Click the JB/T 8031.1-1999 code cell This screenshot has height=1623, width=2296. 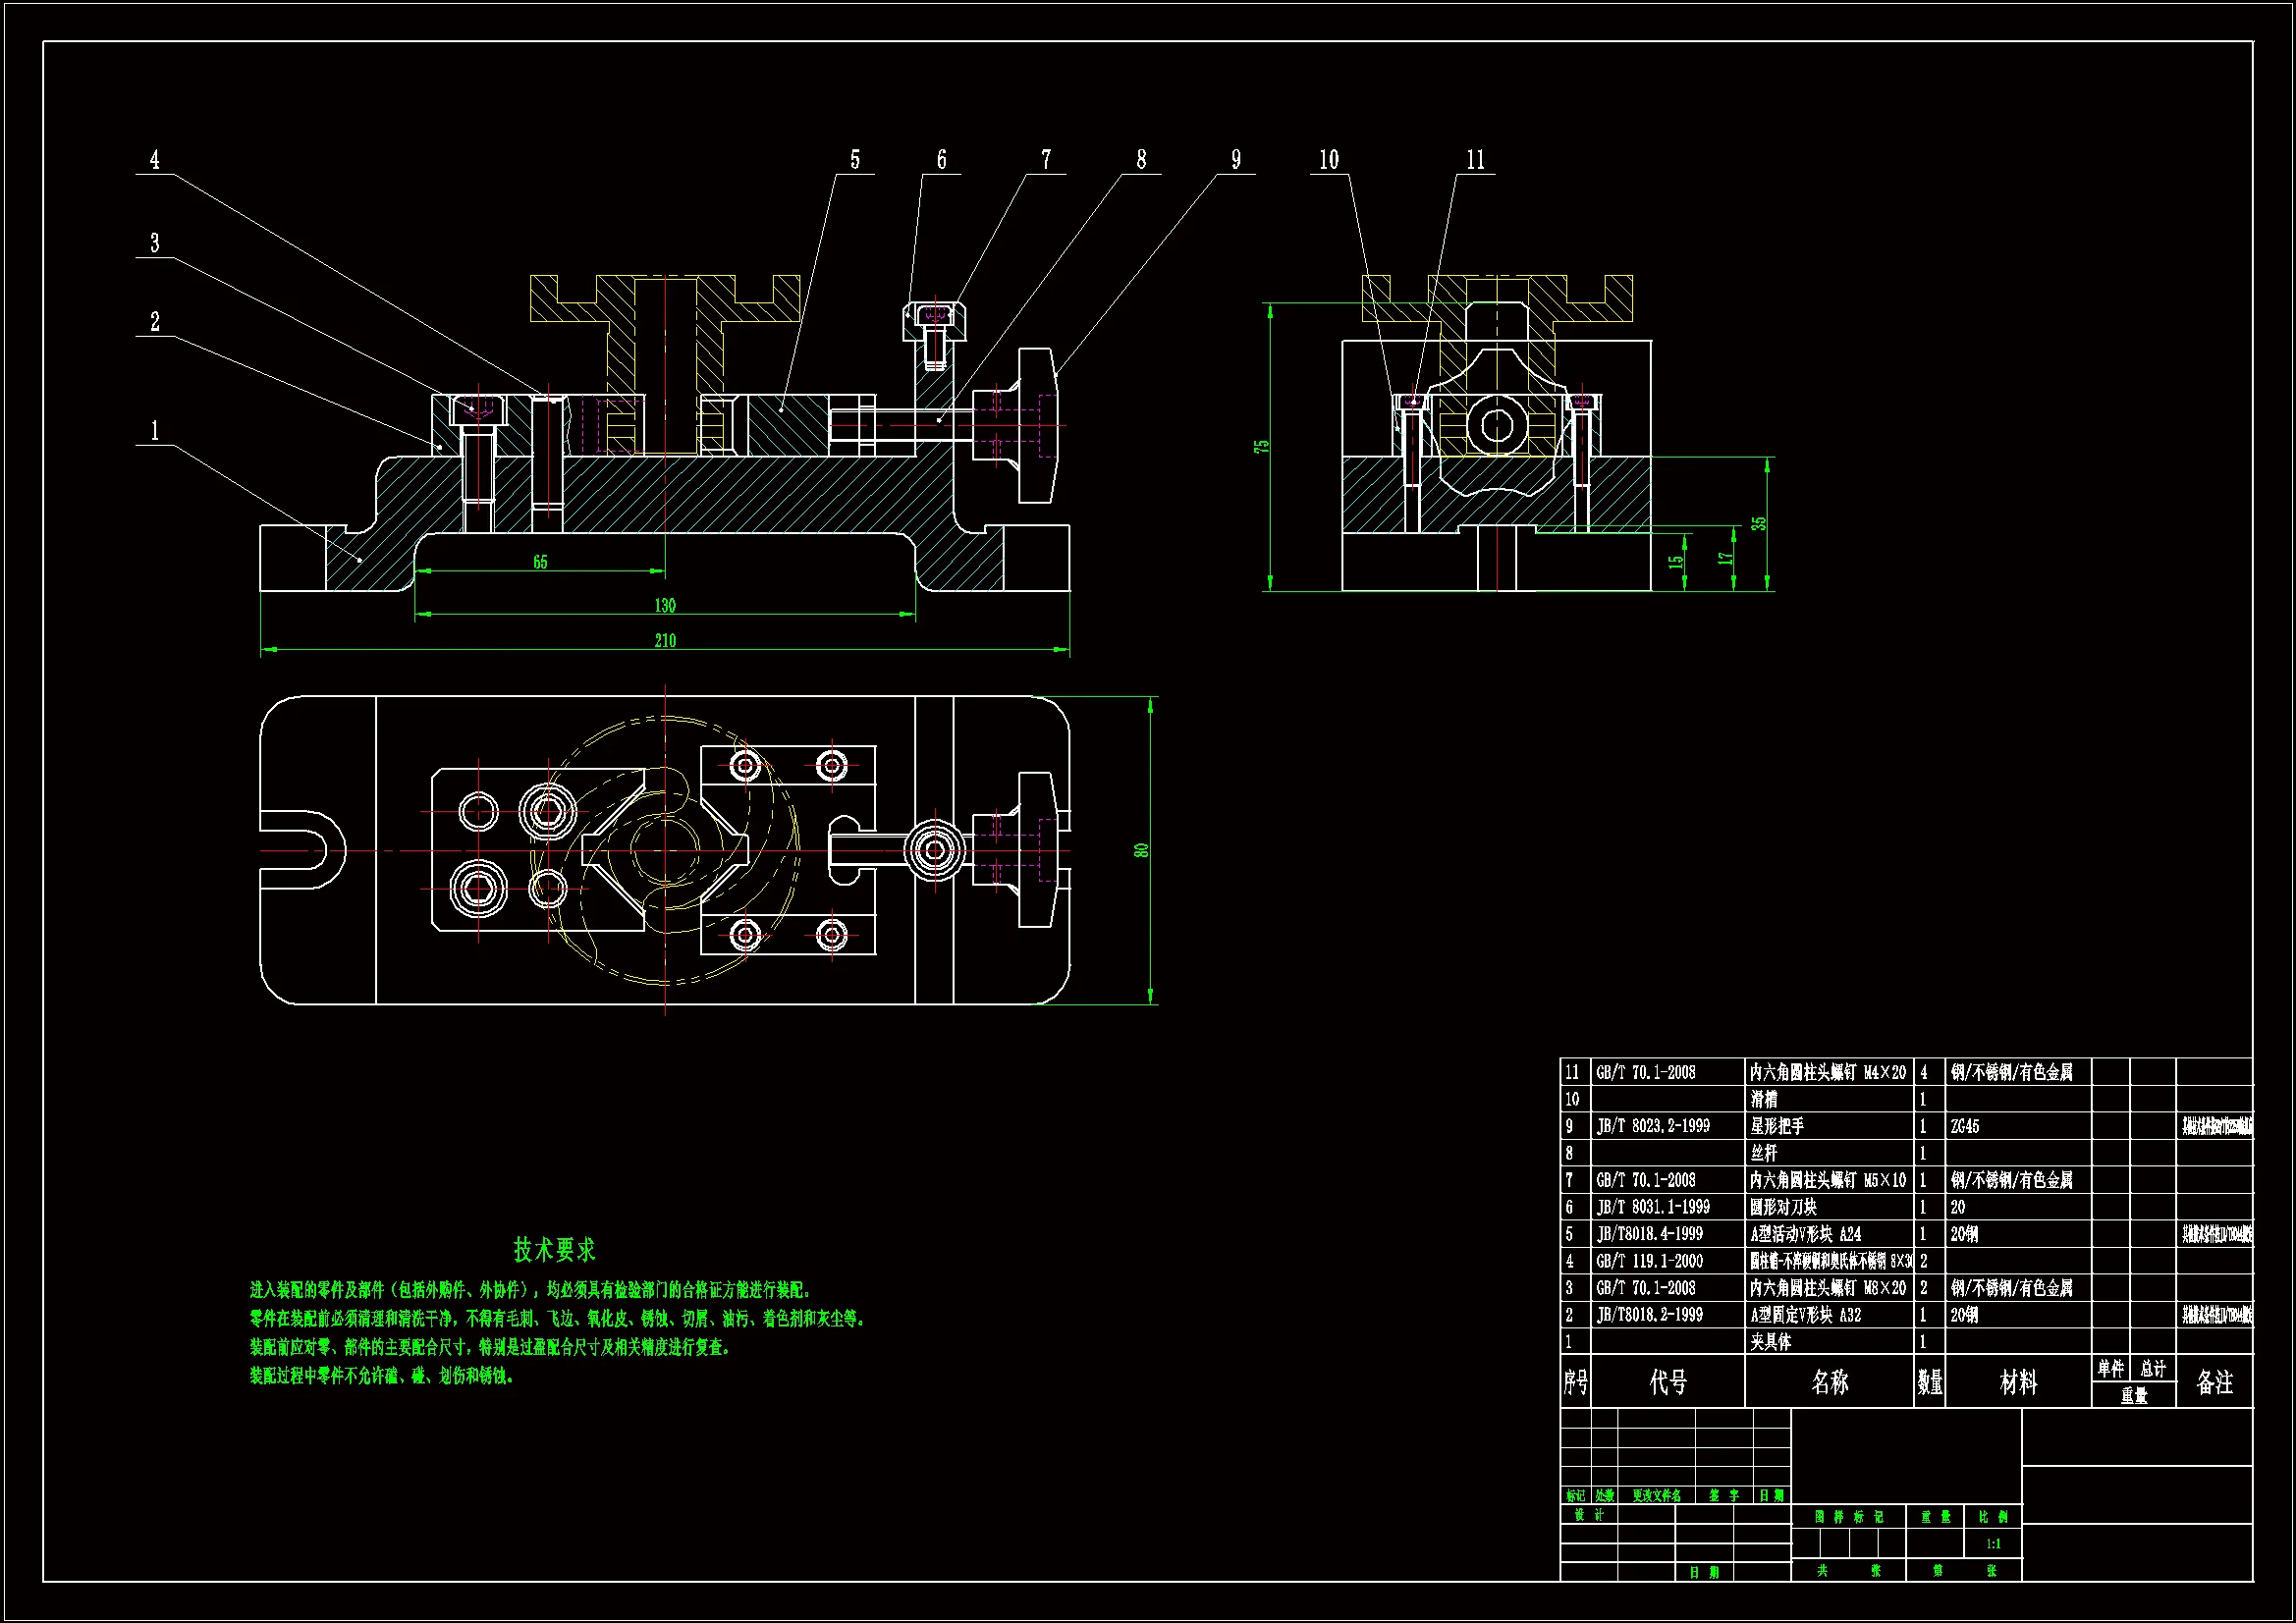[1653, 1207]
